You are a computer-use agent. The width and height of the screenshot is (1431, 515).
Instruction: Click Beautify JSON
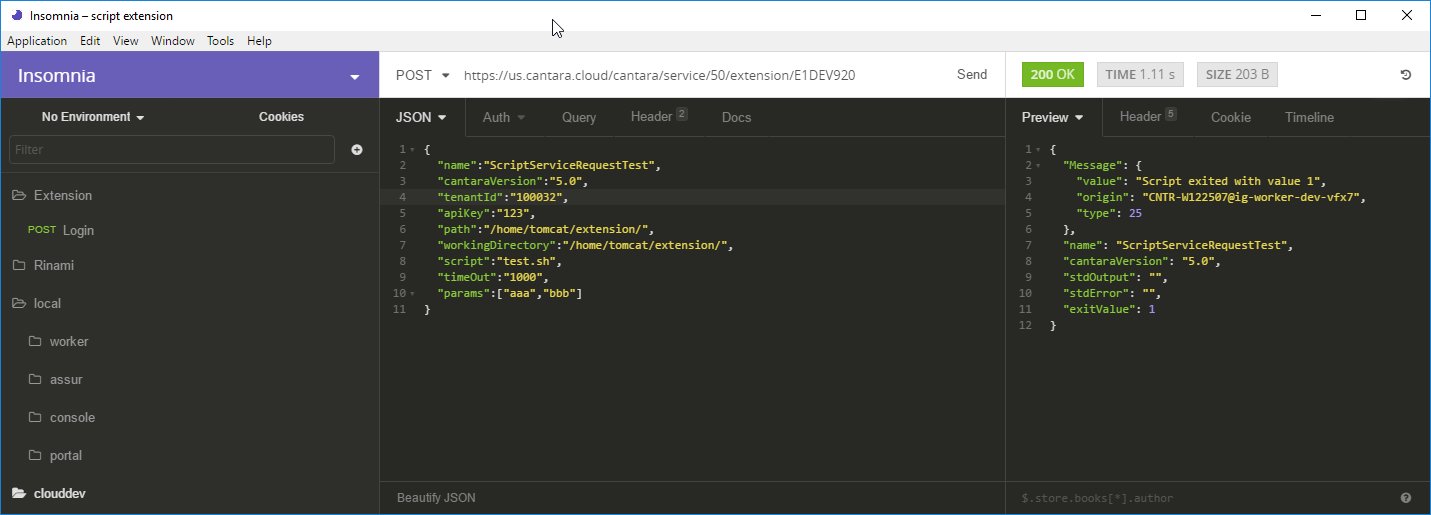(436, 497)
